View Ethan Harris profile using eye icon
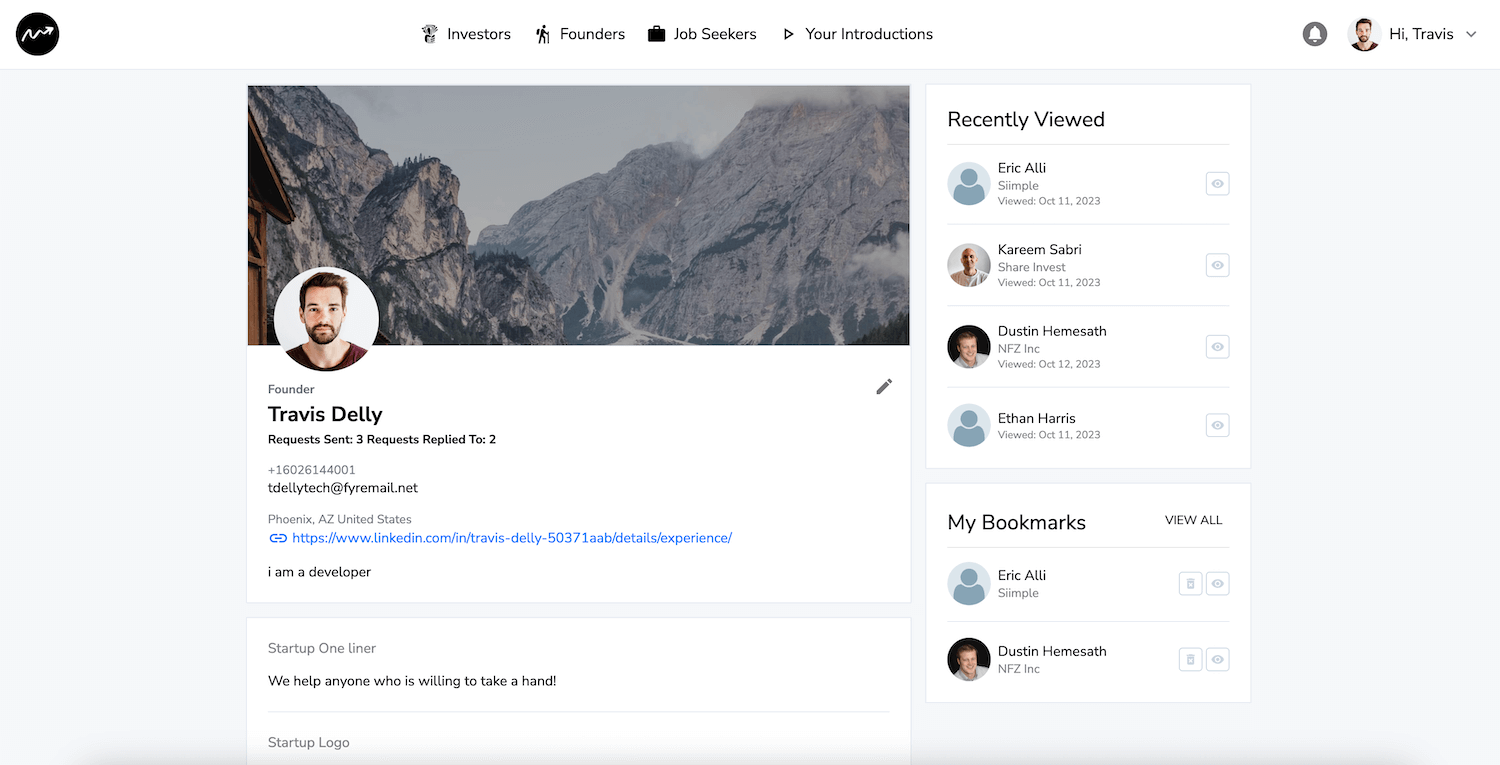This screenshot has height=765, width=1500. [x=1217, y=425]
